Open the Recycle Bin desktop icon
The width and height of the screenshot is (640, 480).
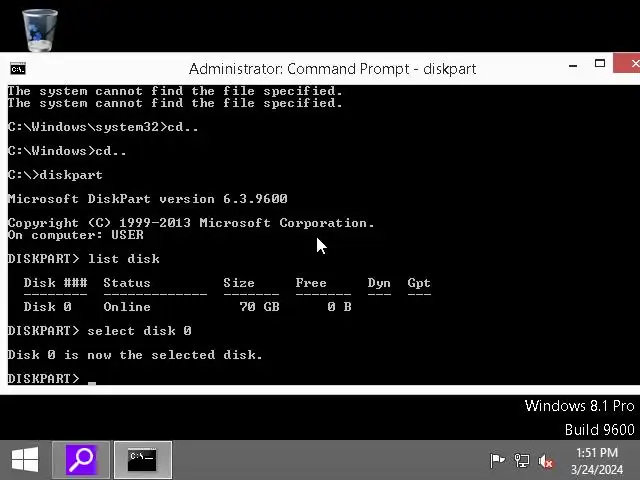tap(40, 30)
